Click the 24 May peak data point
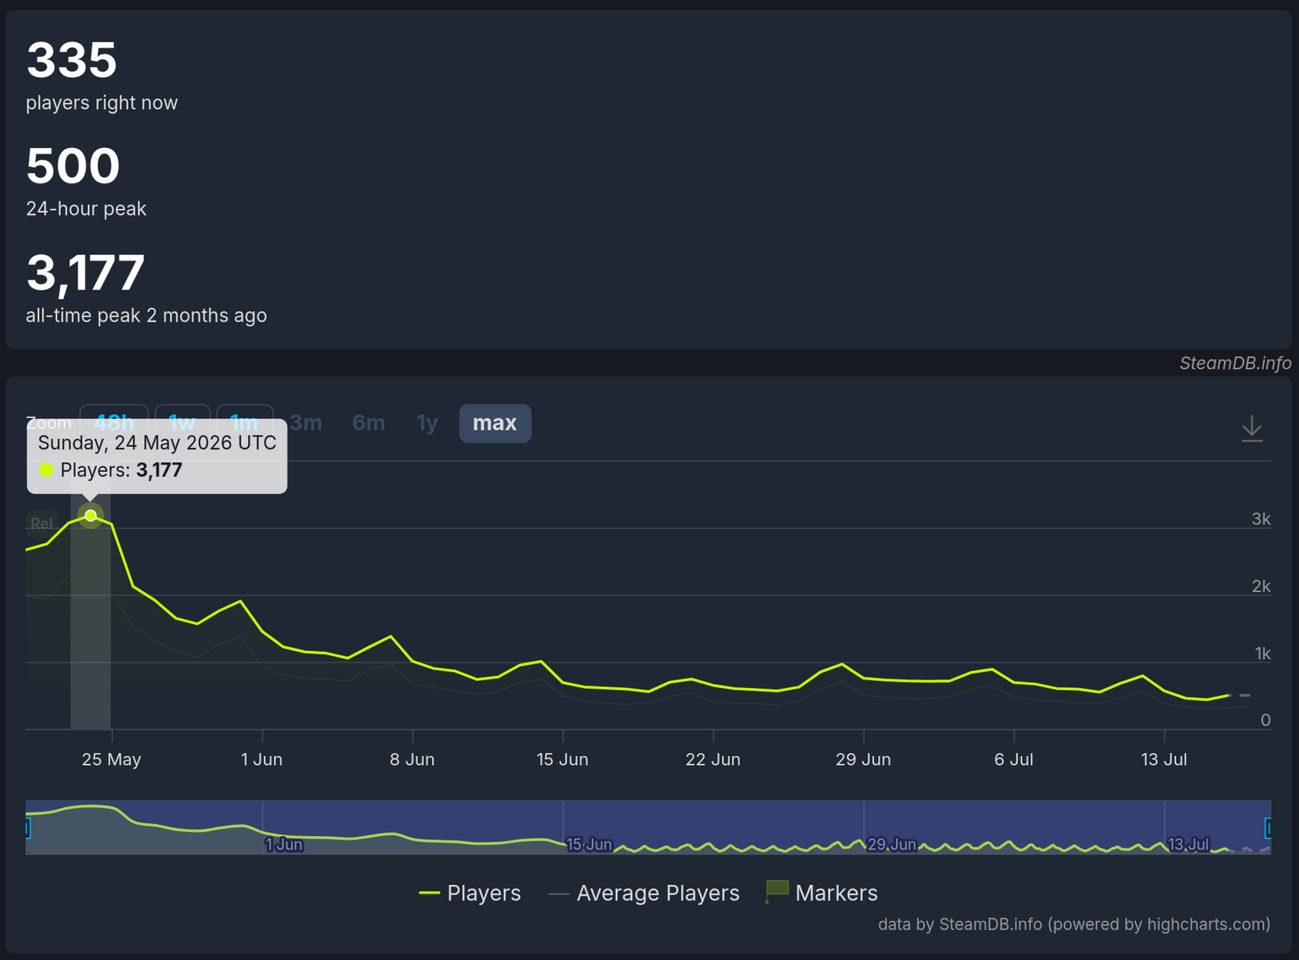The image size is (1299, 960). 91,515
